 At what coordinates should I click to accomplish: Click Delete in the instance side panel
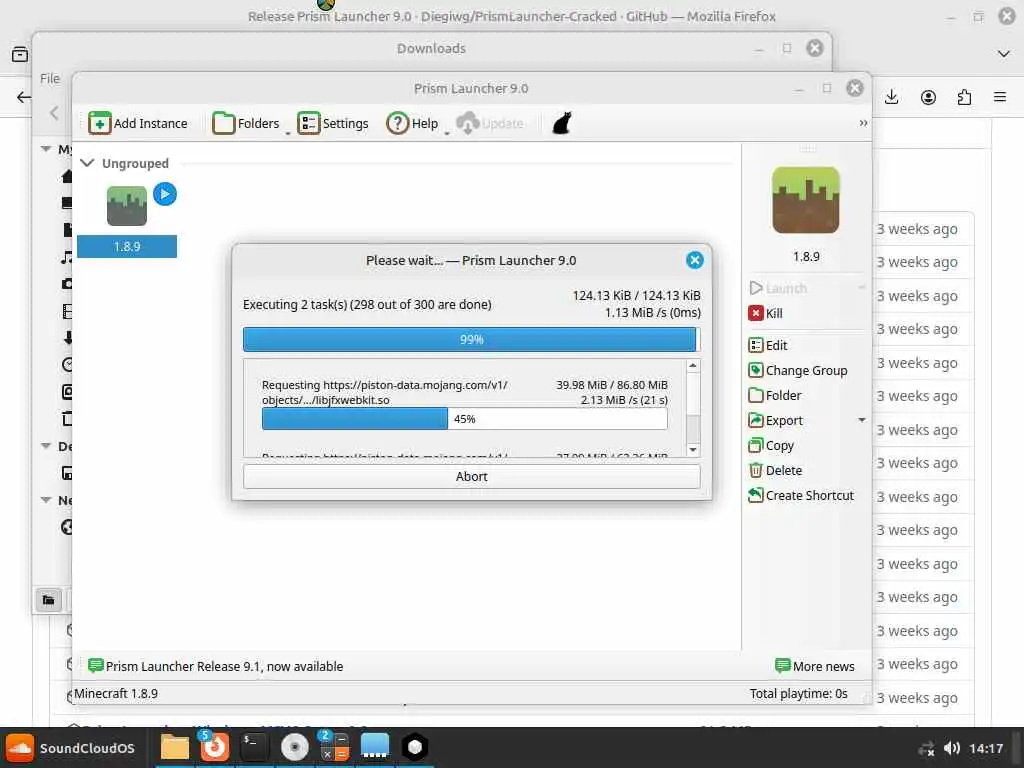[775, 470]
